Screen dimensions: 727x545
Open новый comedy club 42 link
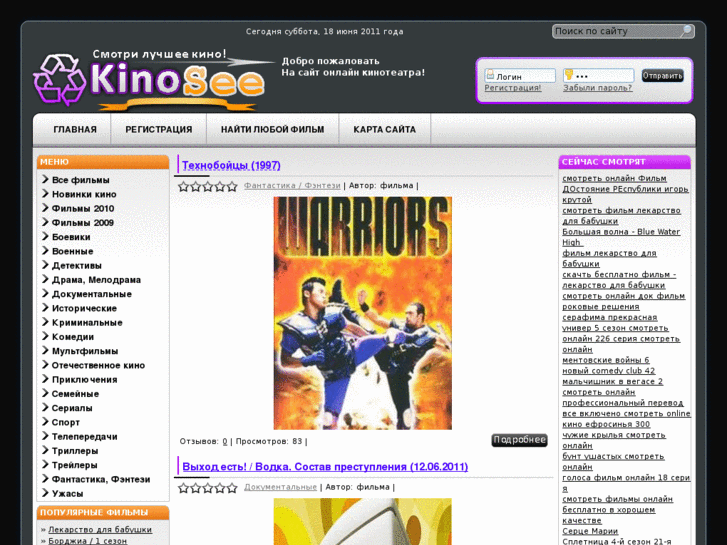point(609,371)
